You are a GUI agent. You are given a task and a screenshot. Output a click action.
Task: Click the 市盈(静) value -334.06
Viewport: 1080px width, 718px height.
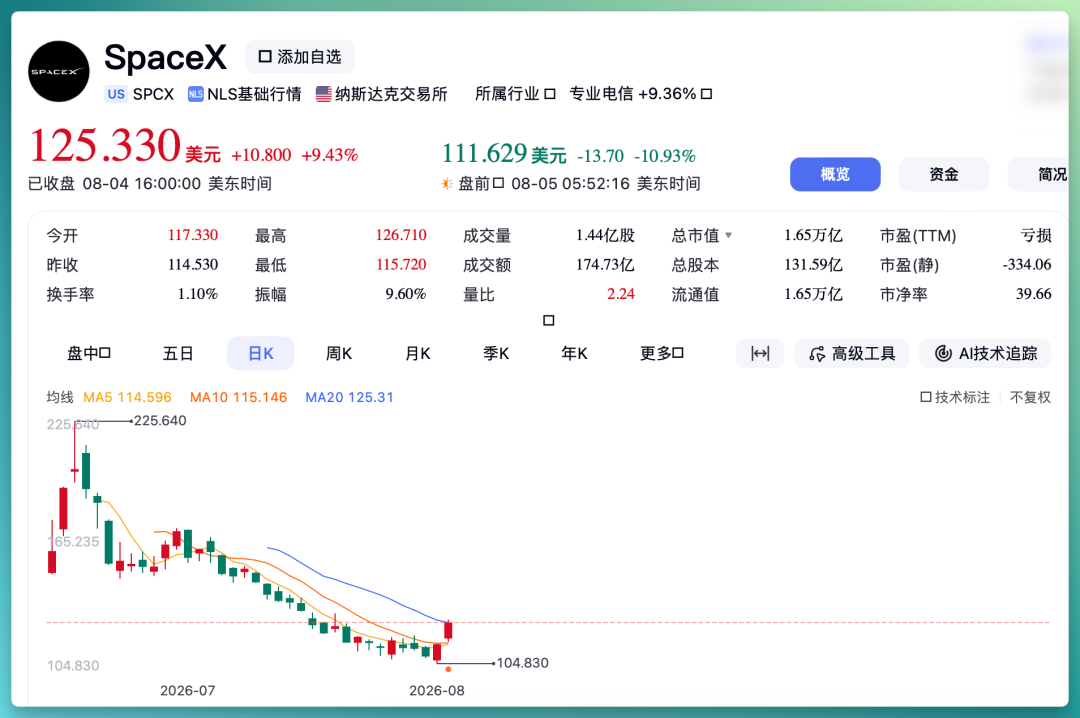point(1027,265)
